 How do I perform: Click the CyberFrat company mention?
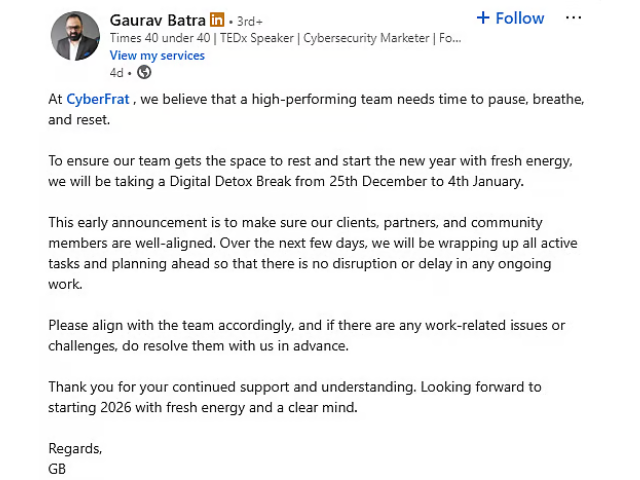[x=99, y=98]
